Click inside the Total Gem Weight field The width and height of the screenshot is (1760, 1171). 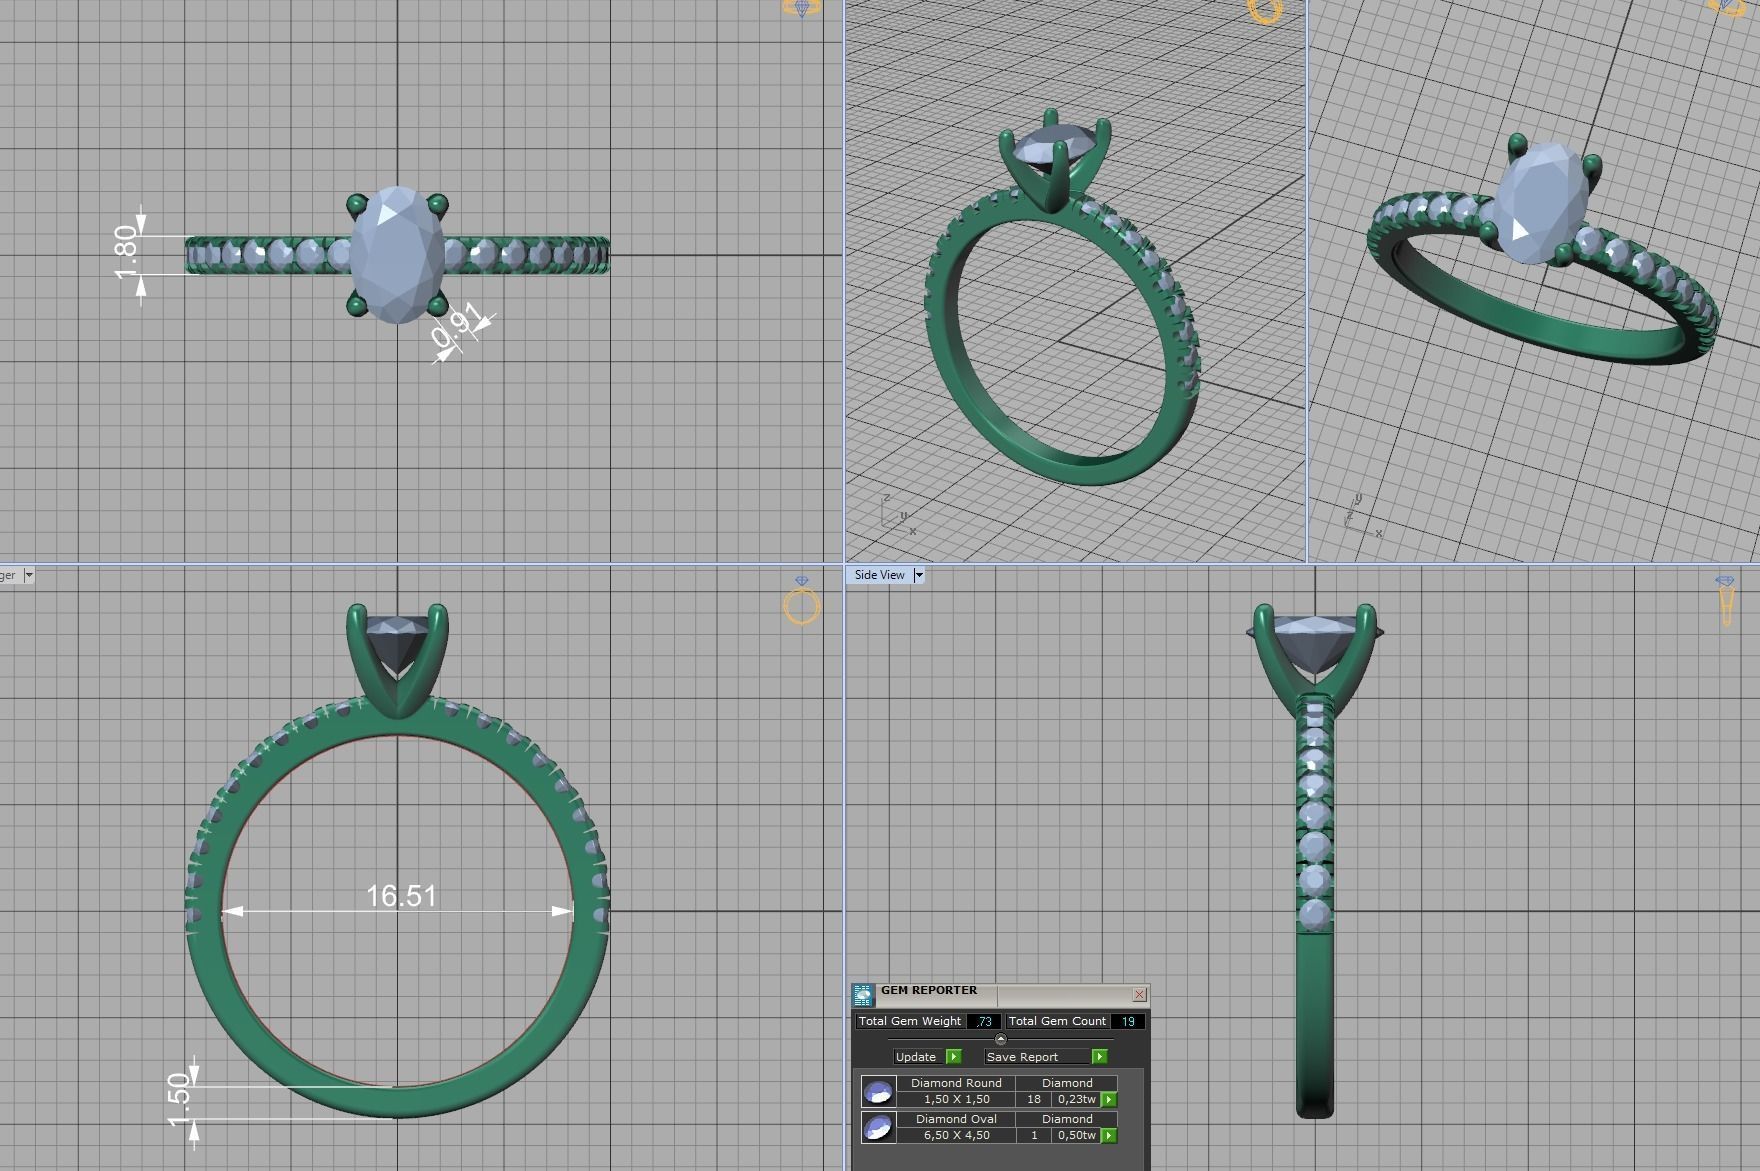(x=983, y=1021)
